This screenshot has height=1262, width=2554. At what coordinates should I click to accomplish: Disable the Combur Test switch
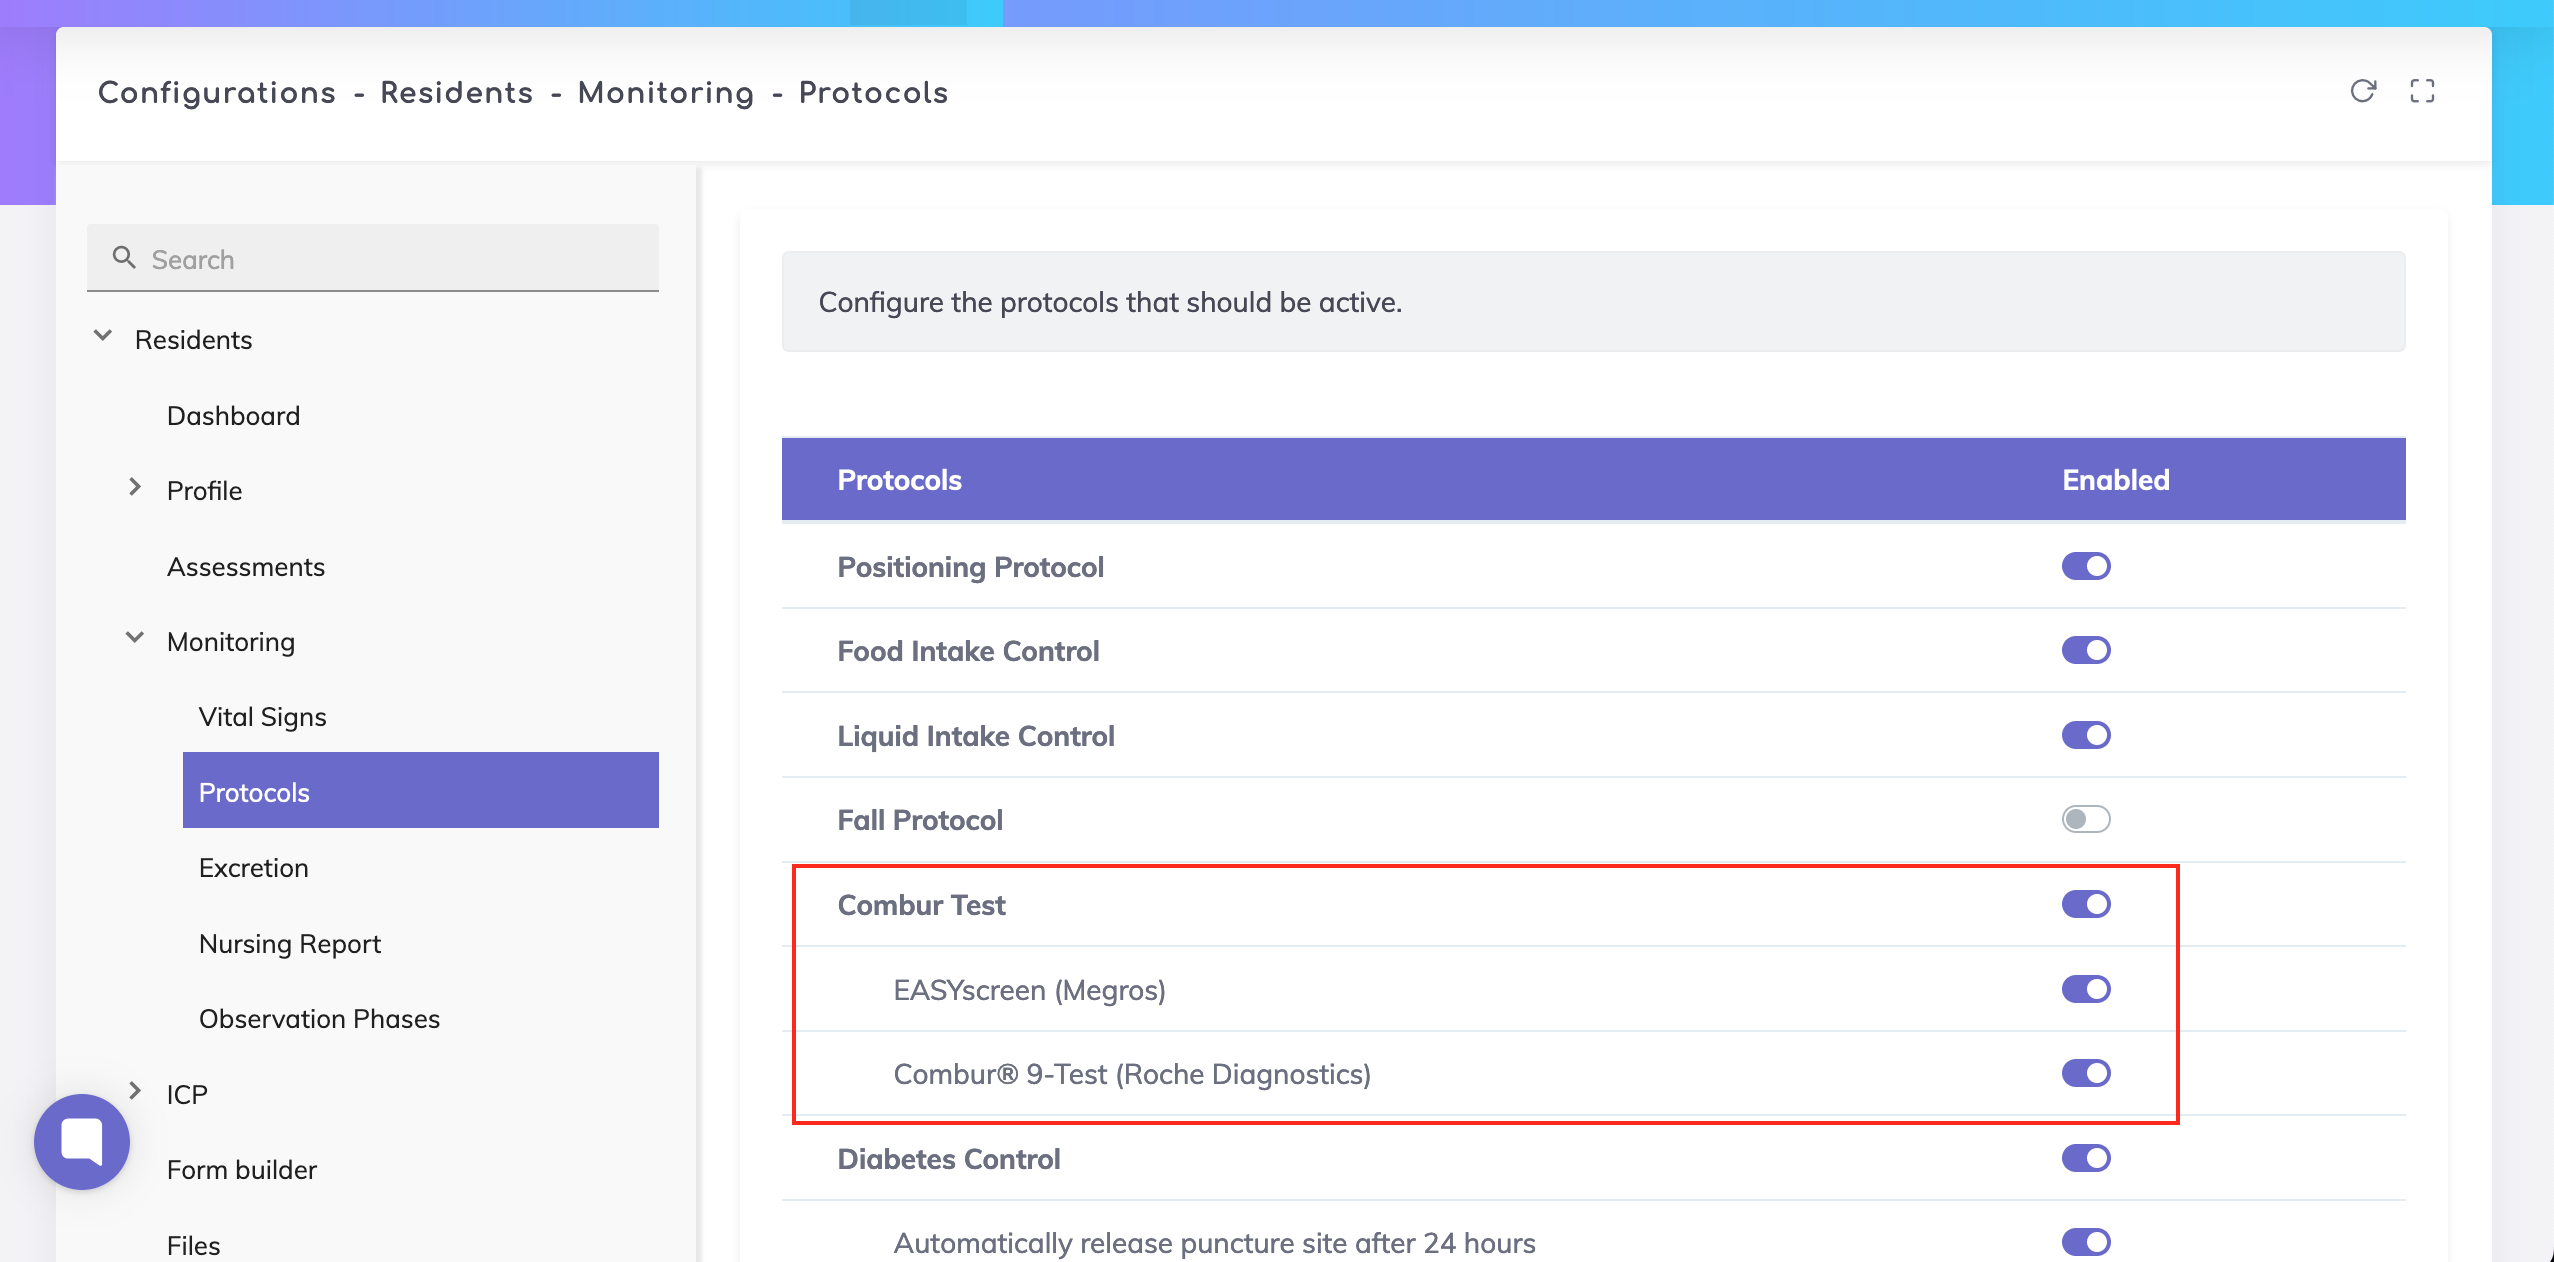(2086, 904)
